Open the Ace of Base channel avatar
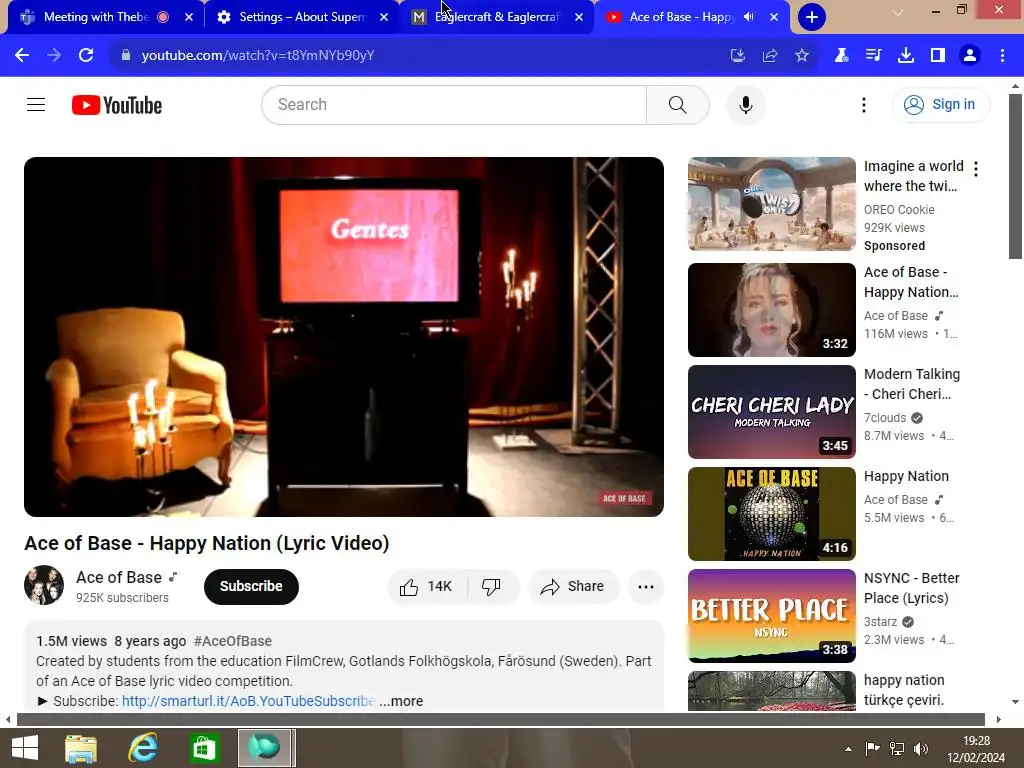This screenshot has width=1024, height=768. (x=44, y=585)
